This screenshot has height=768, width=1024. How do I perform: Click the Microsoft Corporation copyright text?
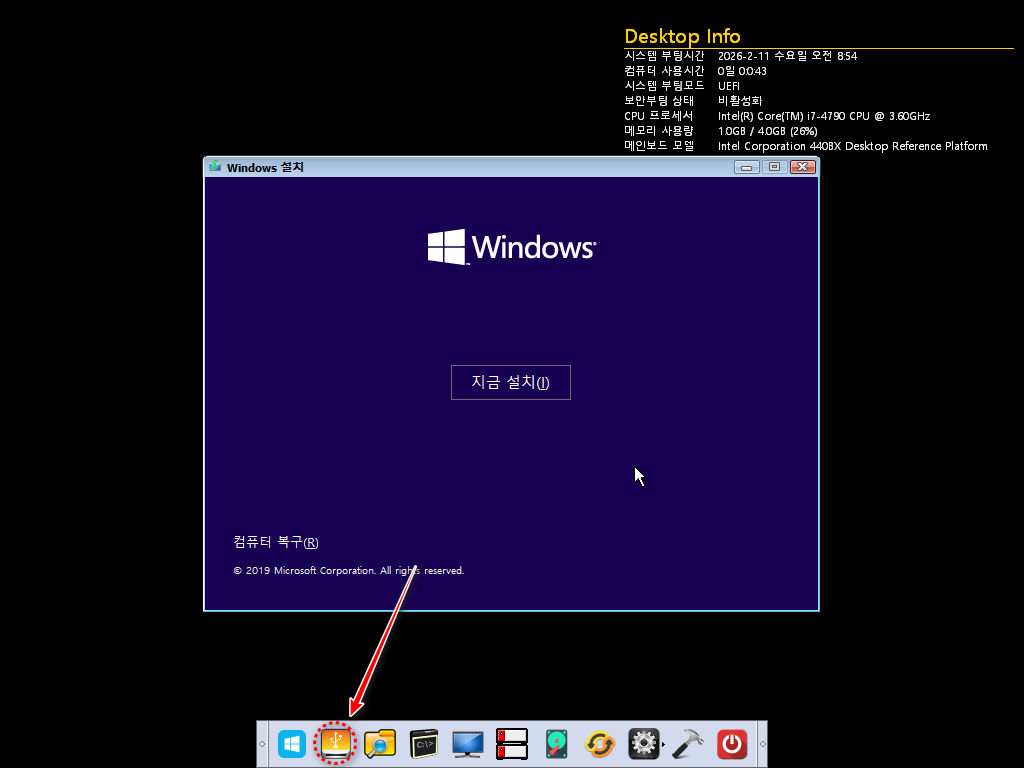tap(349, 571)
